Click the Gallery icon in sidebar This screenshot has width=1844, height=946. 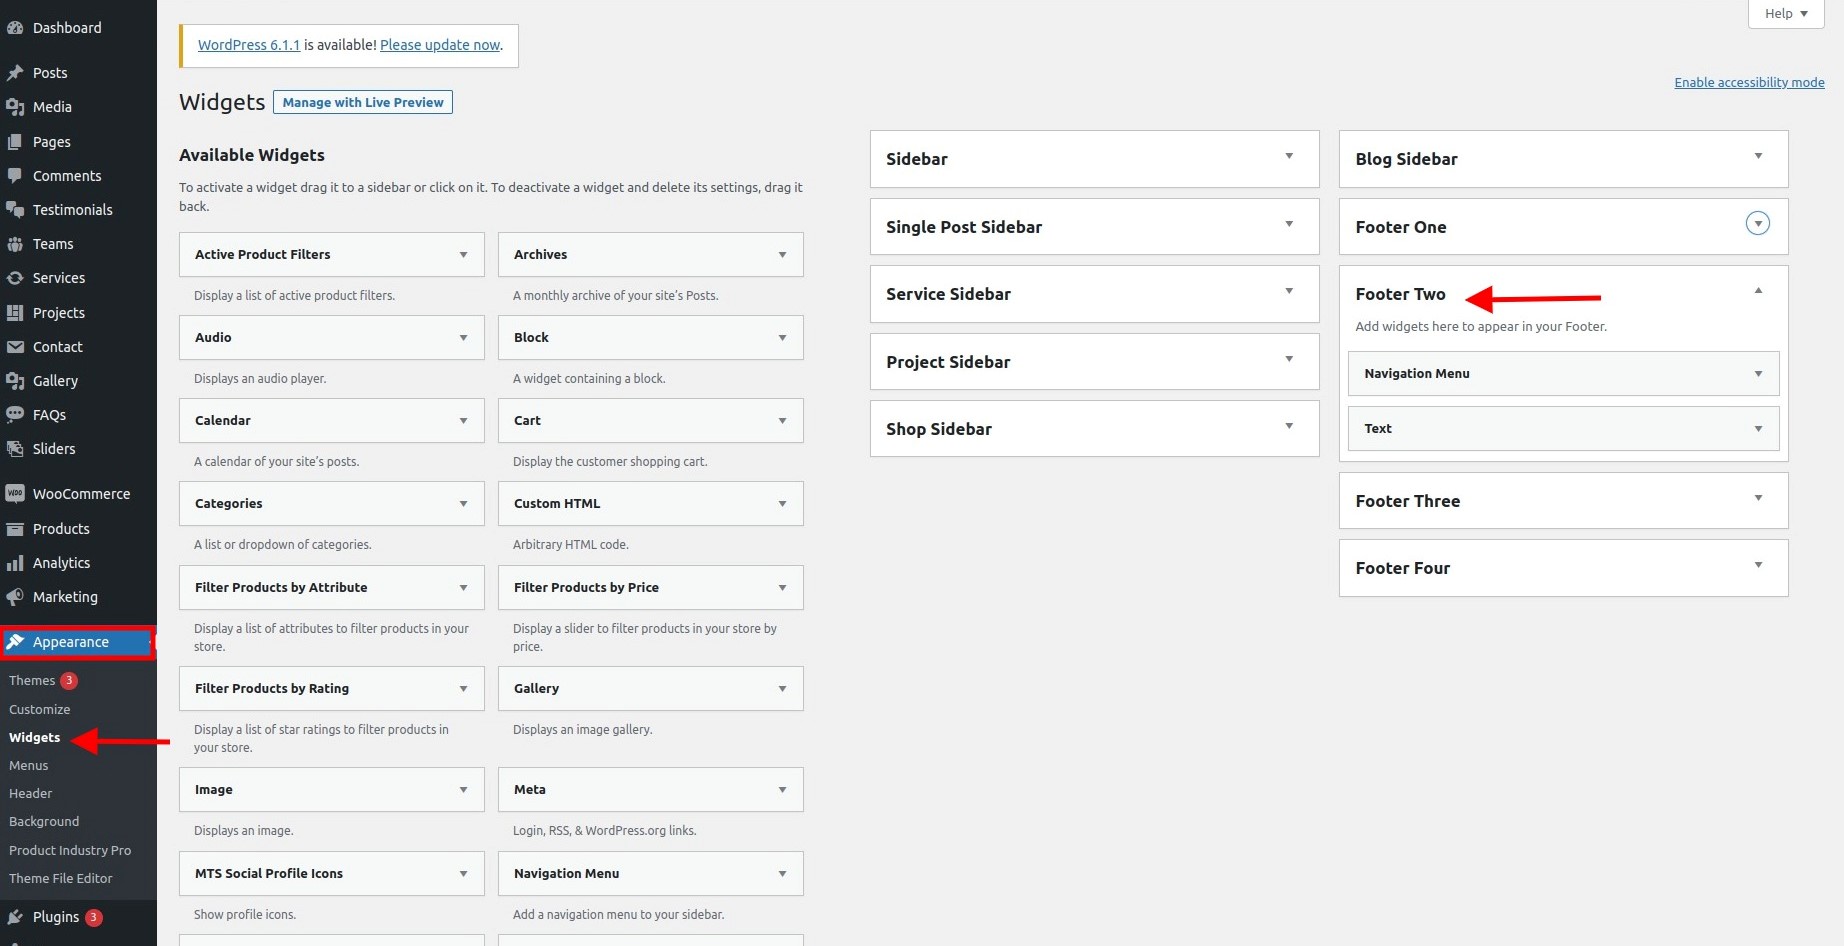tap(15, 381)
